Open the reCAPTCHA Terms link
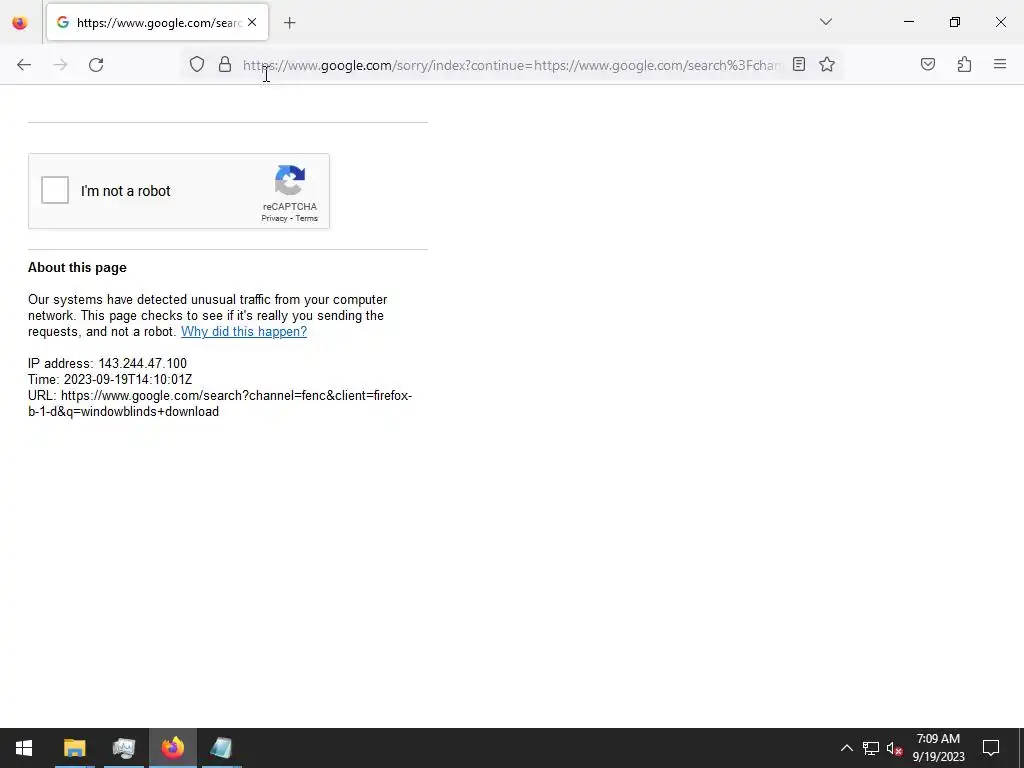This screenshot has width=1024, height=768. (306, 218)
